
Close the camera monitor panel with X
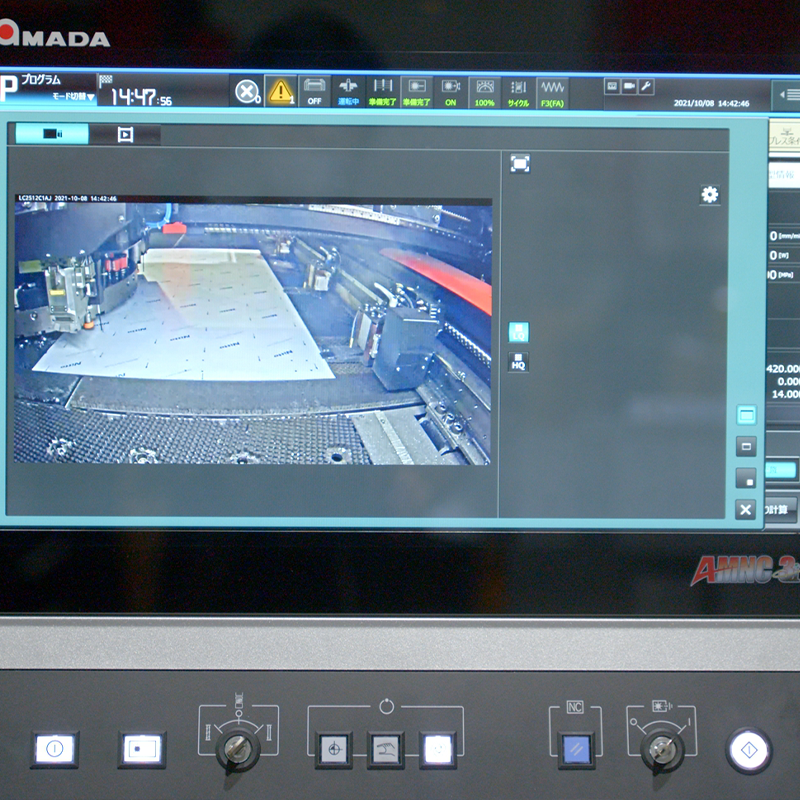(x=745, y=509)
